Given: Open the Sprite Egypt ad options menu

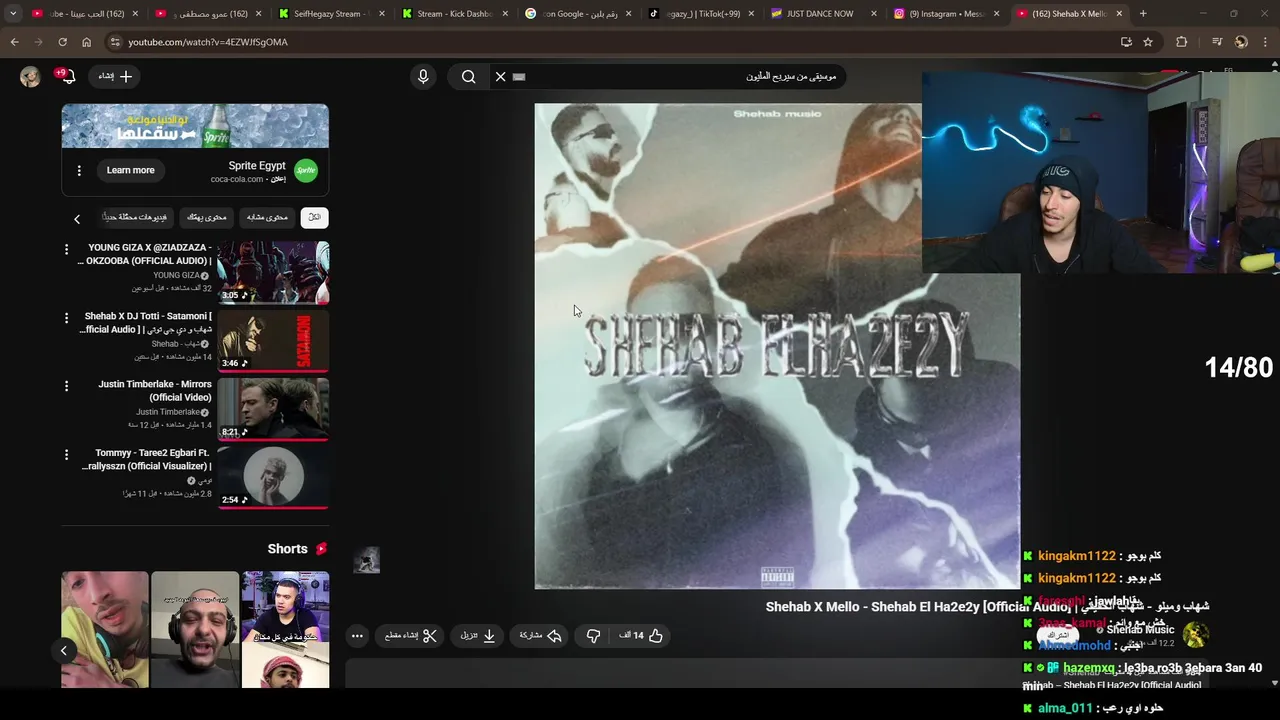Looking at the screenshot, I should (x=79, y=170).
